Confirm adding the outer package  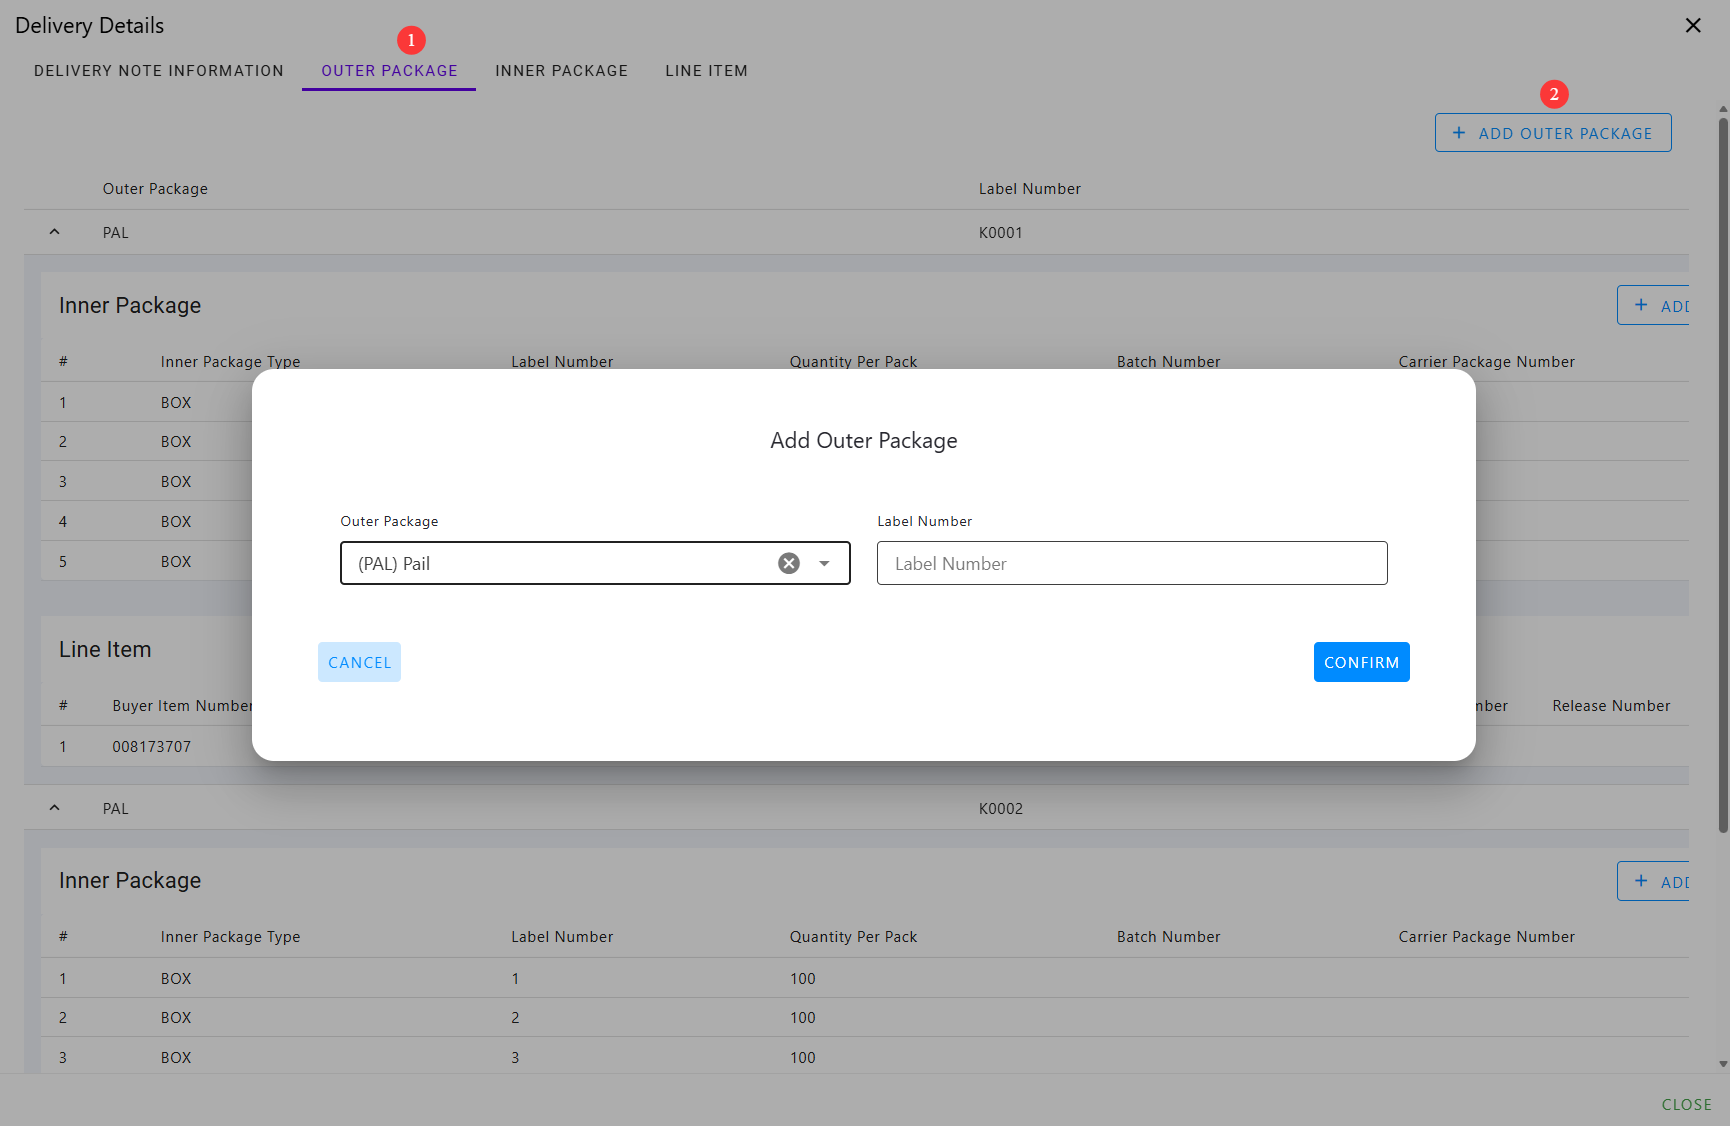point(1361,662)
